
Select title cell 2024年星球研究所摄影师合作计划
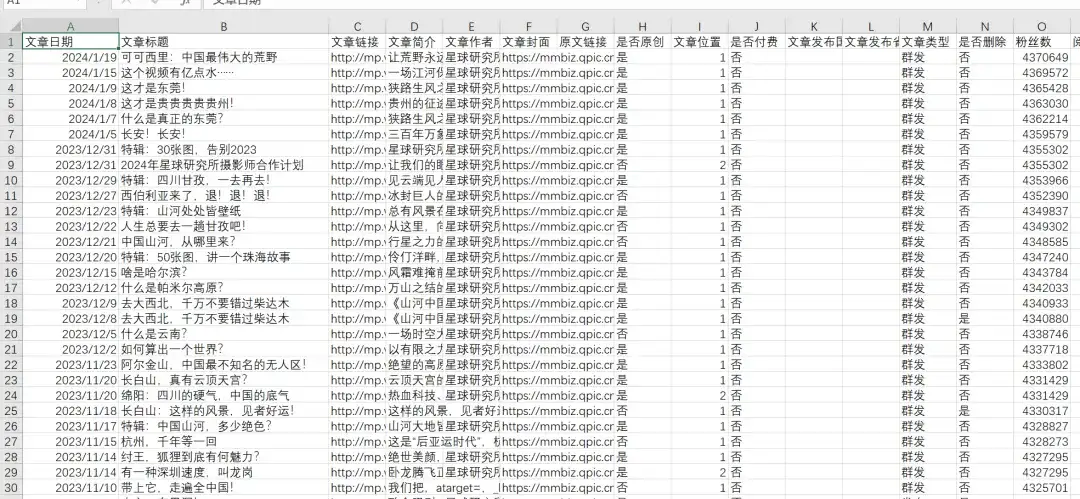coord(224,165)
